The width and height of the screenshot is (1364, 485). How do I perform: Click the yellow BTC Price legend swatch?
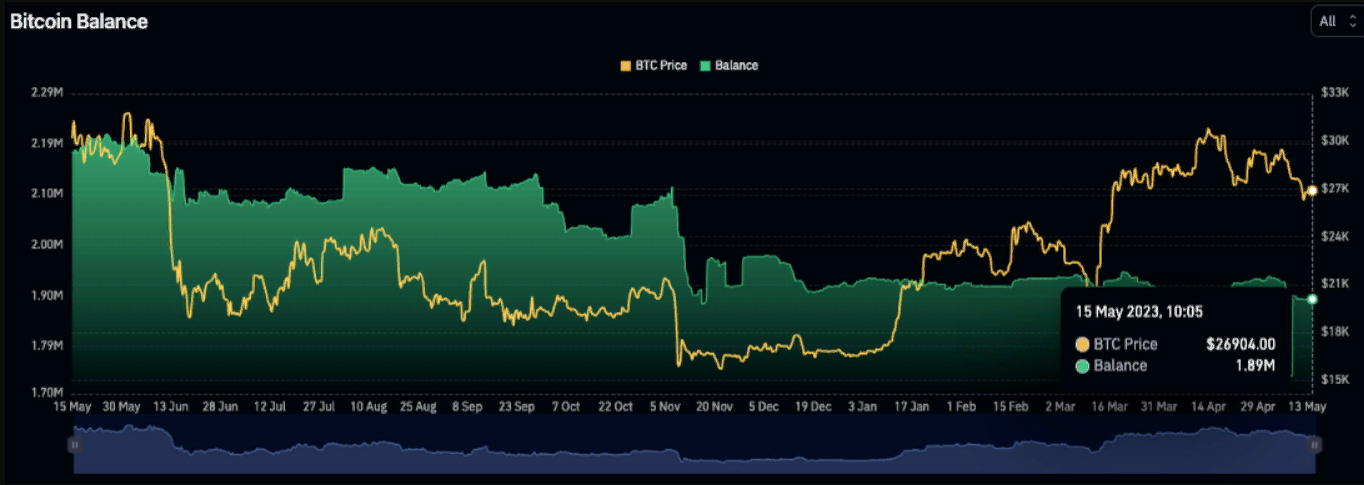[x=626, y=65]
